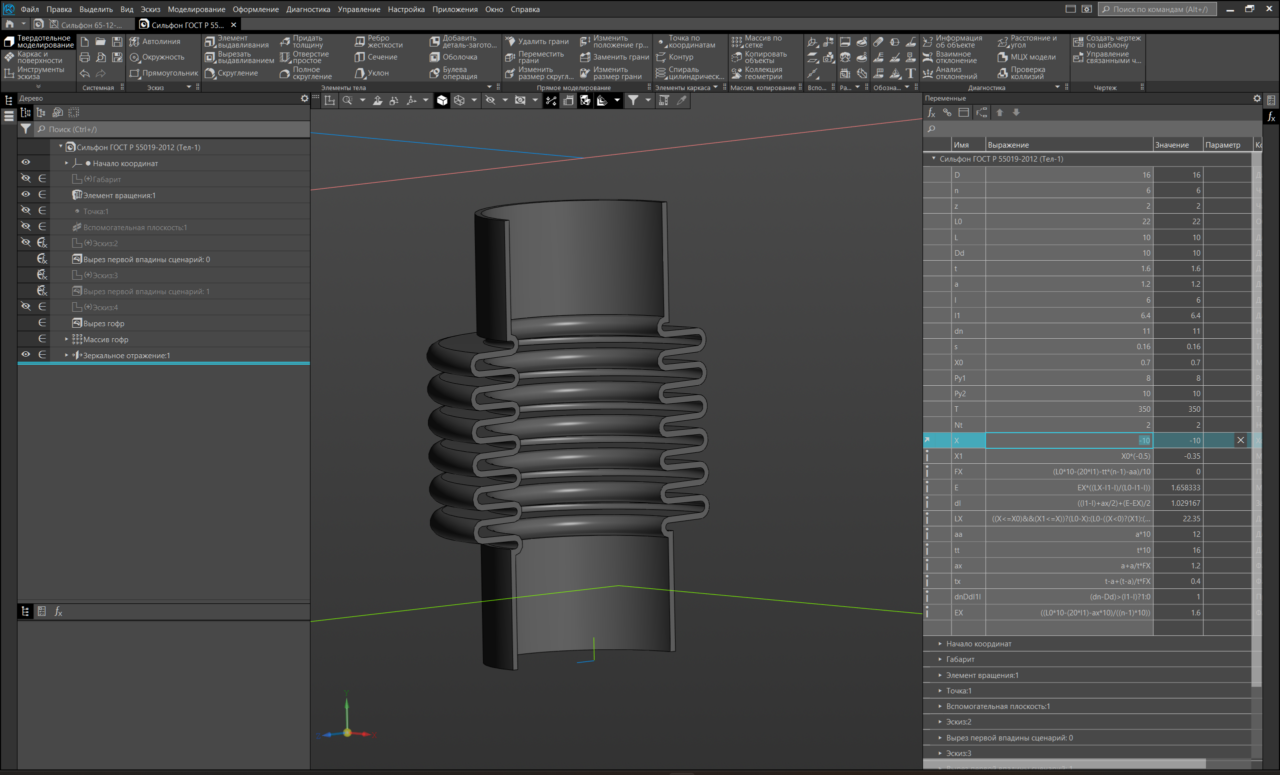Show the hidden Габарит sketch

click(x=26, y=179)
